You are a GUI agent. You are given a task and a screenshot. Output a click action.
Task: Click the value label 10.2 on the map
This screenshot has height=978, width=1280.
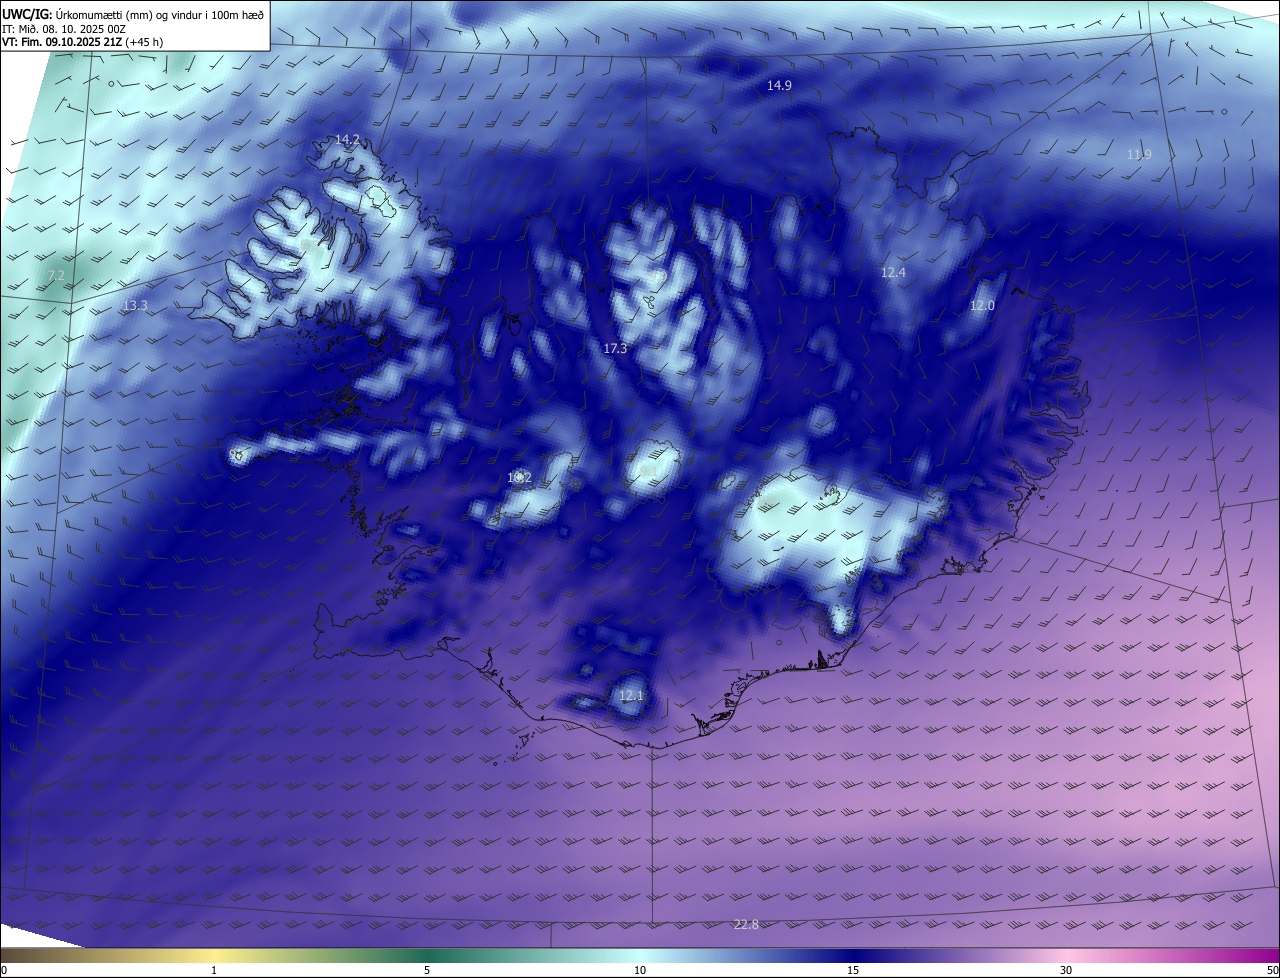519,478
